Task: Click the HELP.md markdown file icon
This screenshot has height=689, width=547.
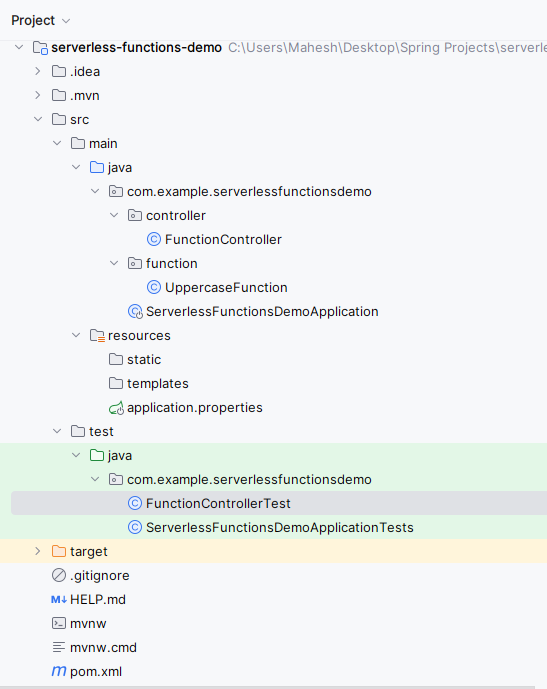Action: tap(59, 599)
